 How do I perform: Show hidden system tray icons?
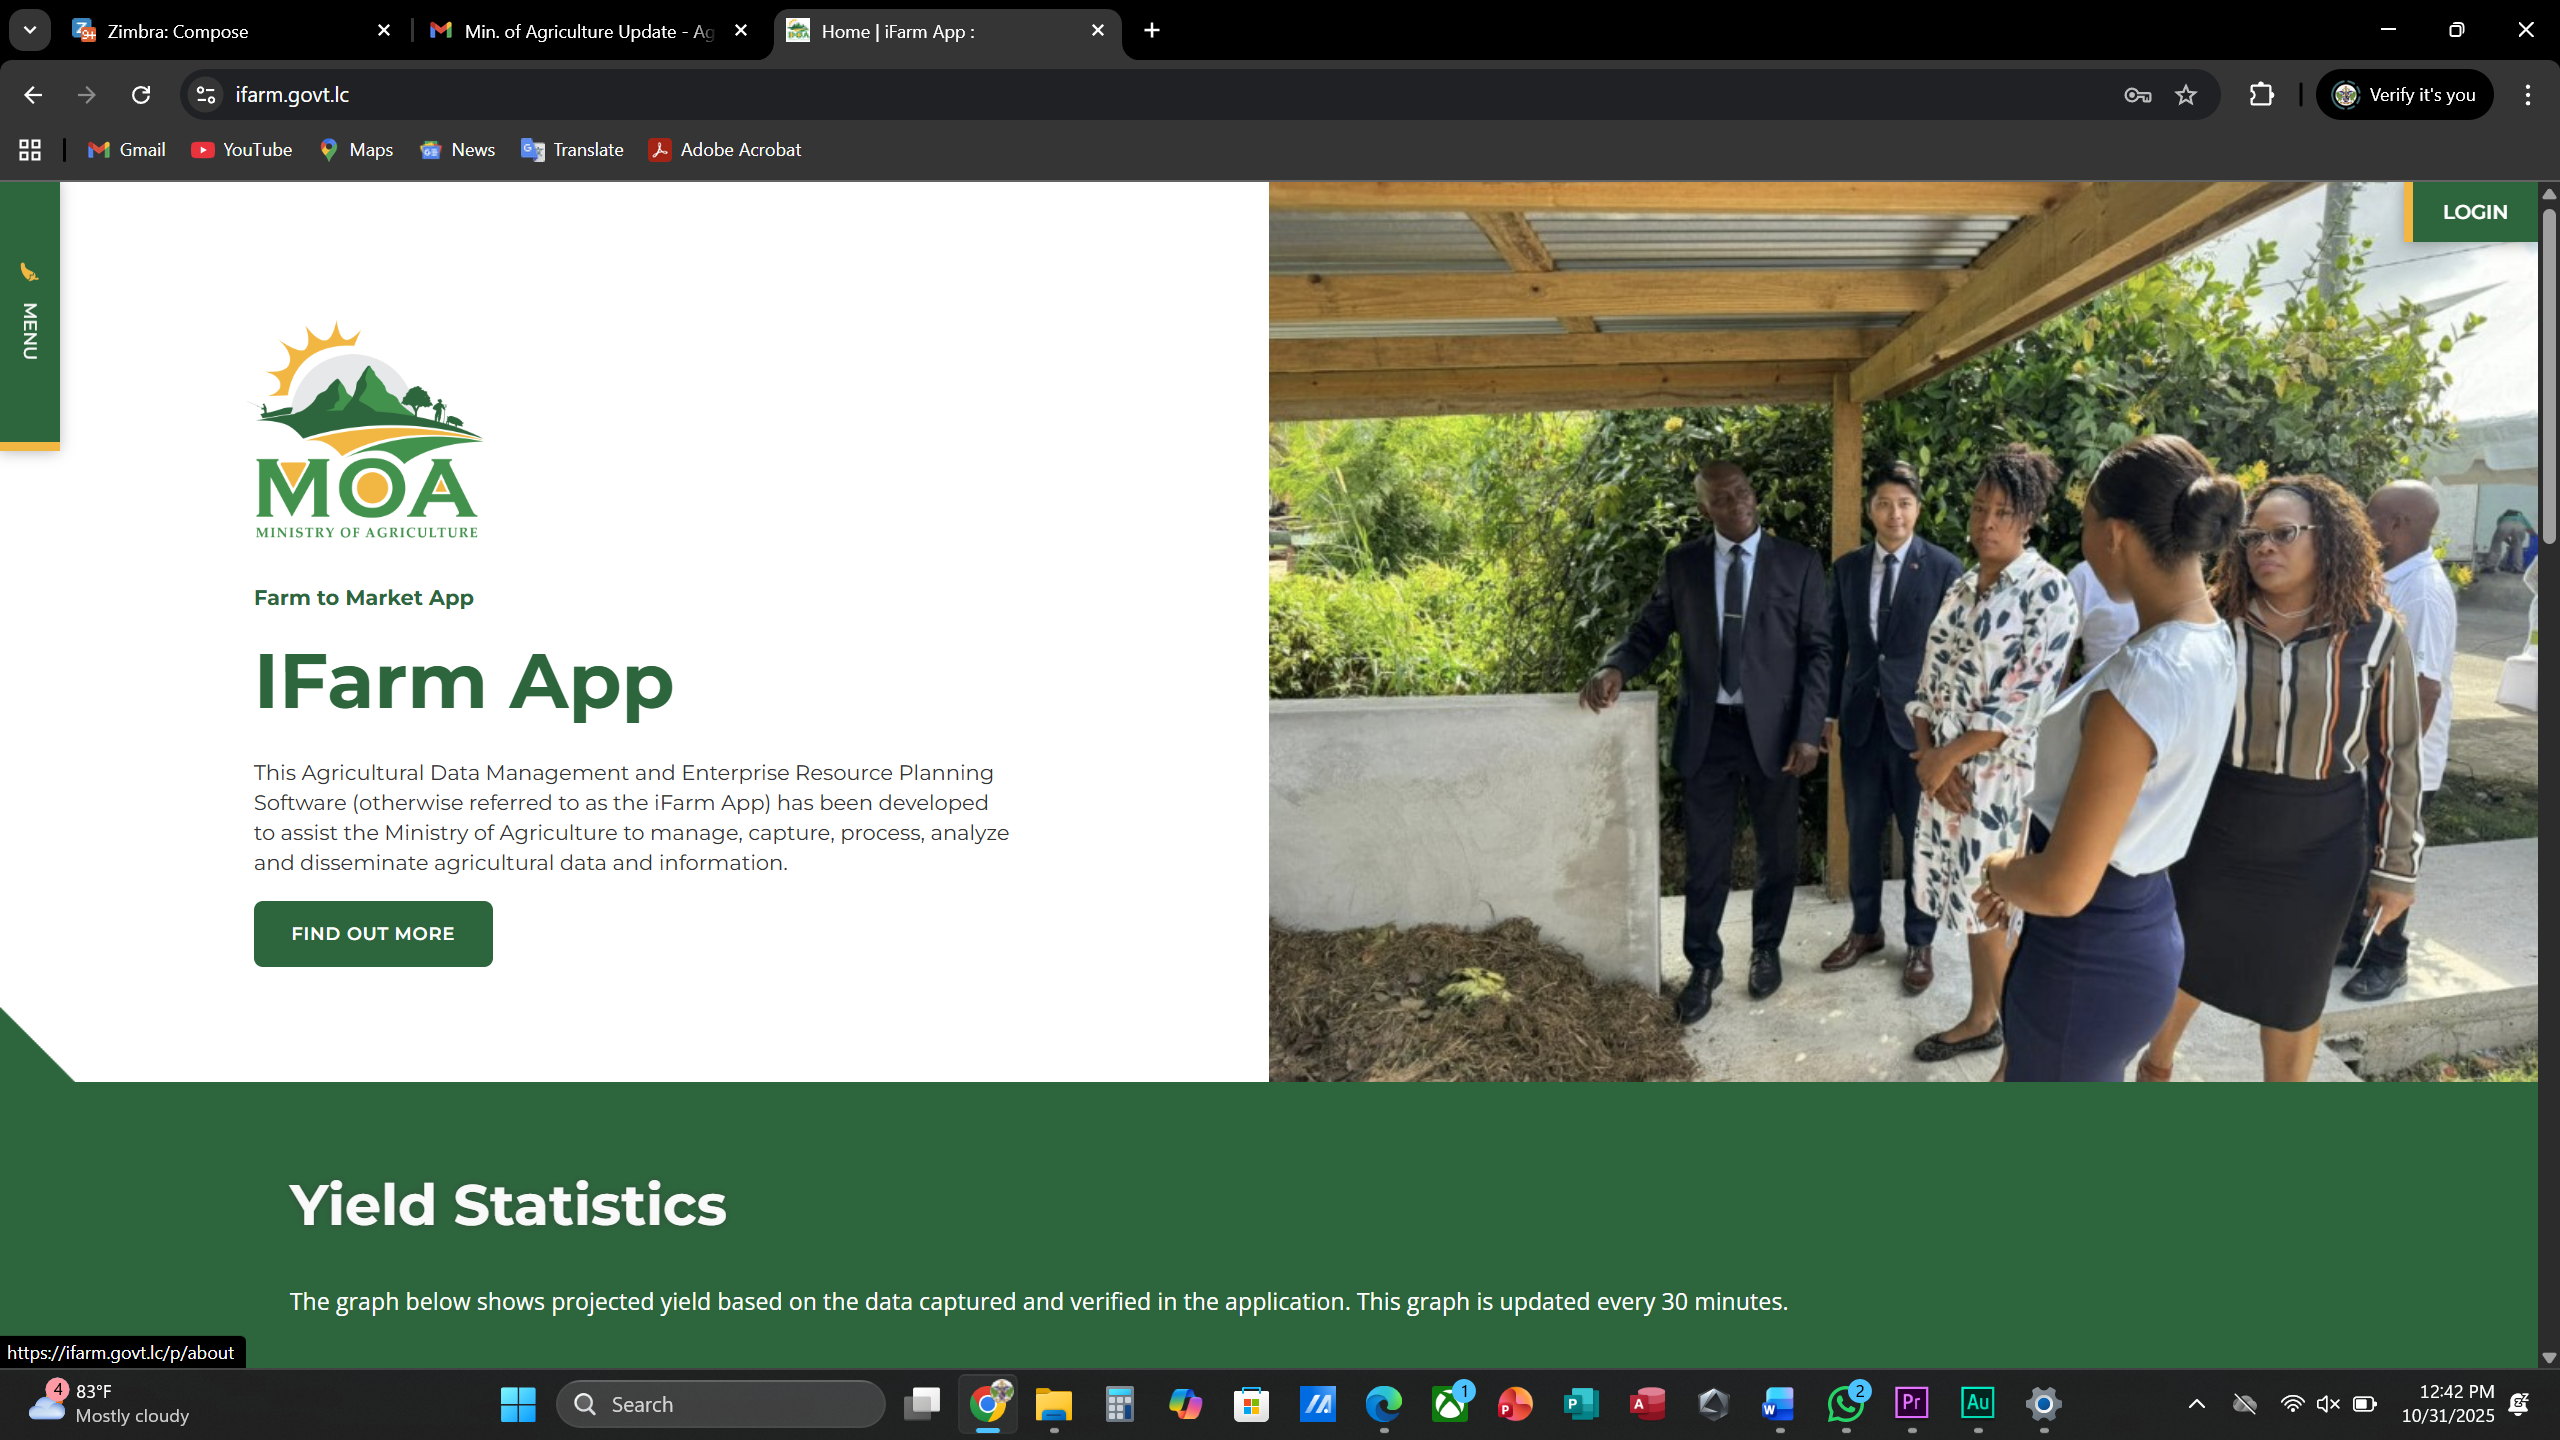tap(2197, 1404)
